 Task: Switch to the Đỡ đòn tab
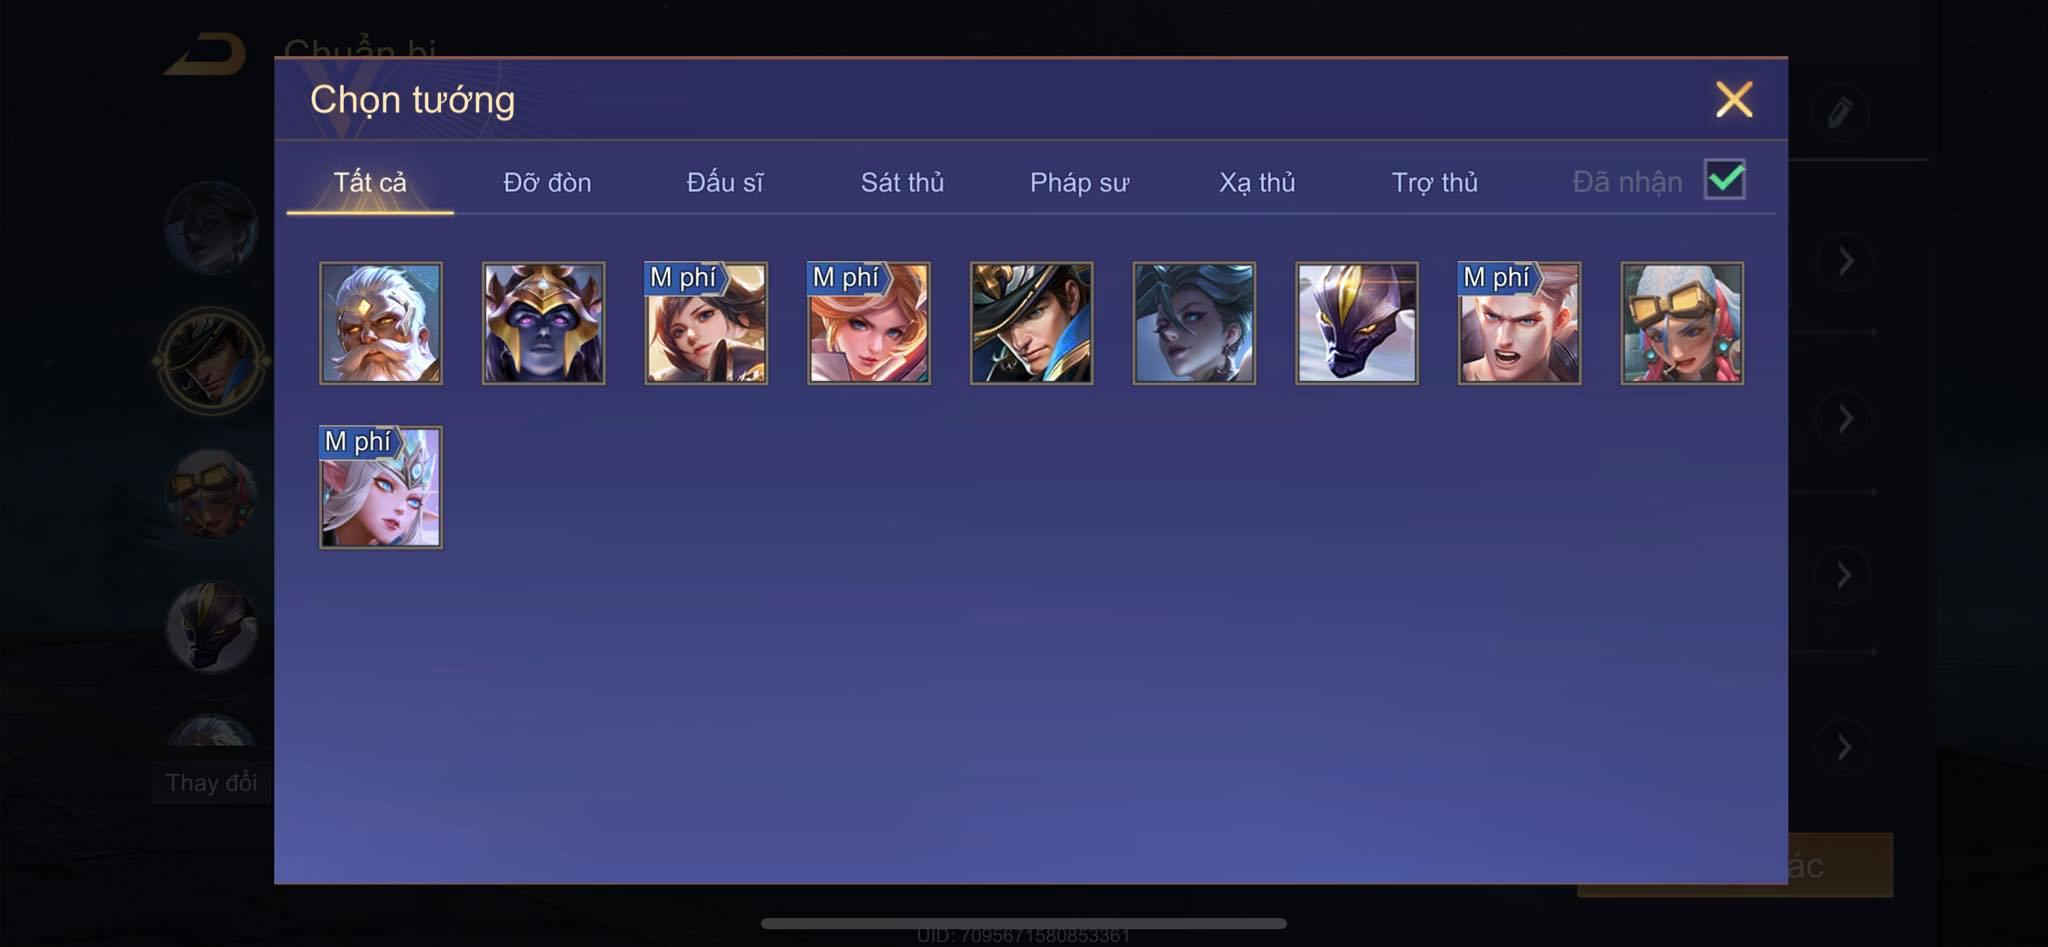(x=547, y=182)
